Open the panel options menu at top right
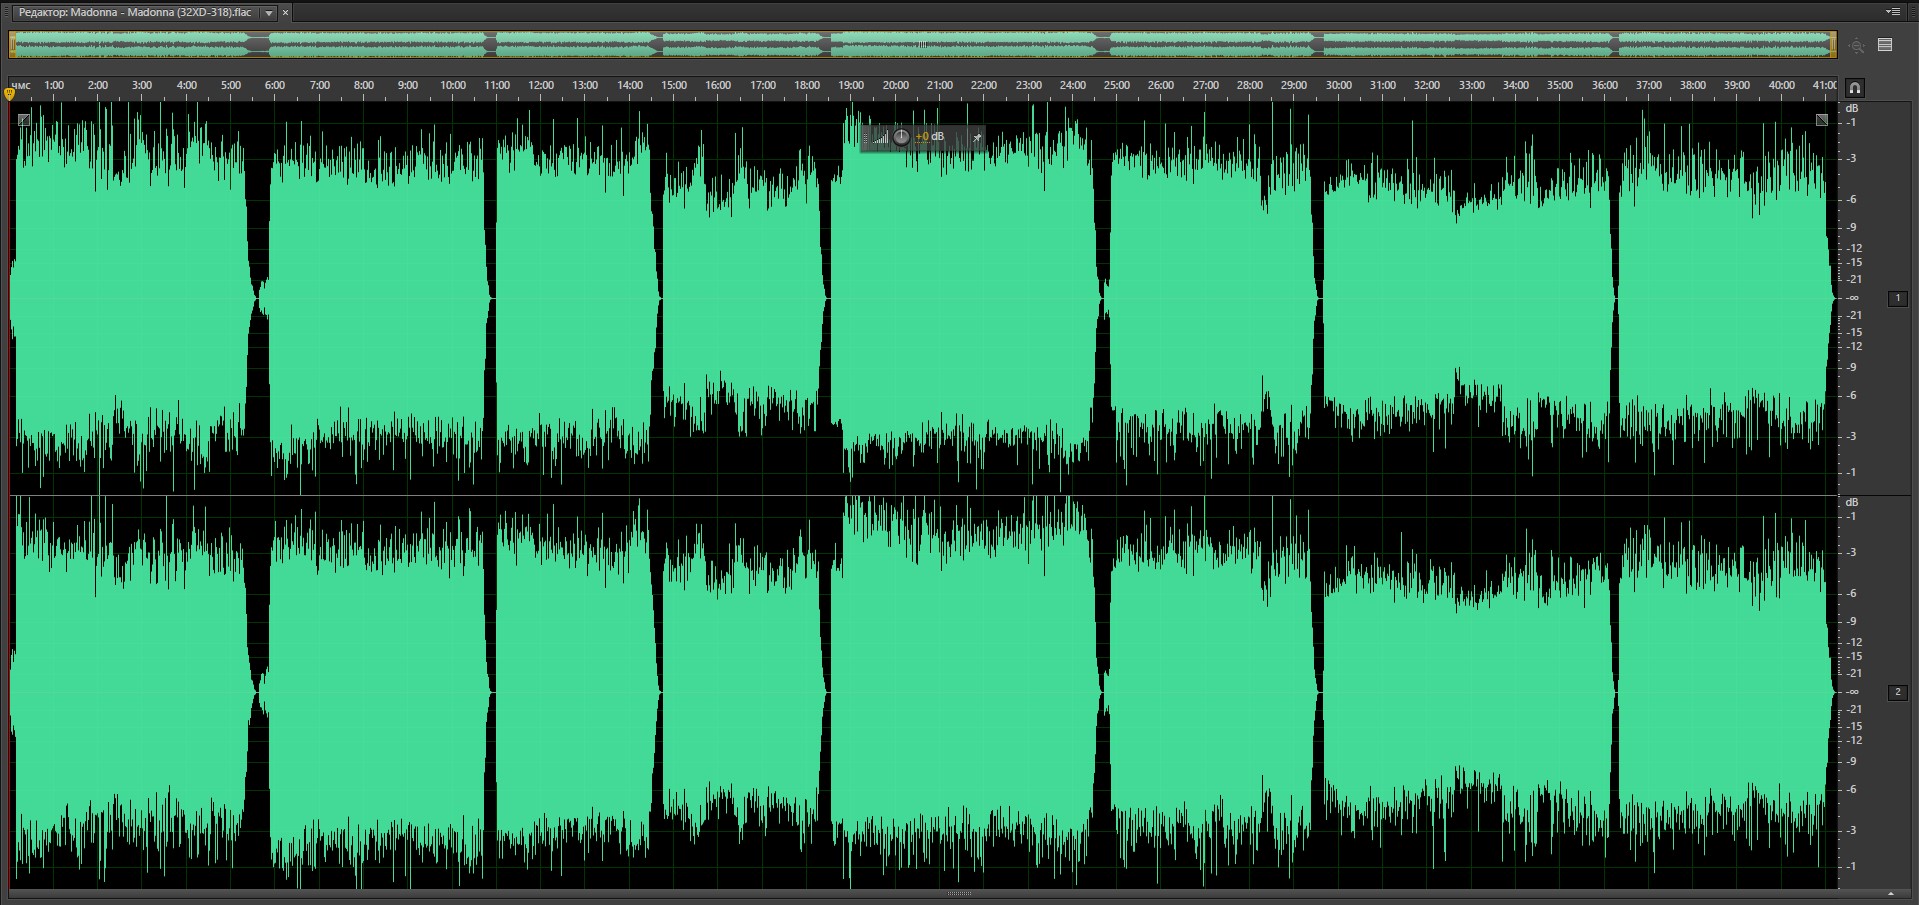This screenshot has width=1919, height=905. click(x=1892, y=12)
